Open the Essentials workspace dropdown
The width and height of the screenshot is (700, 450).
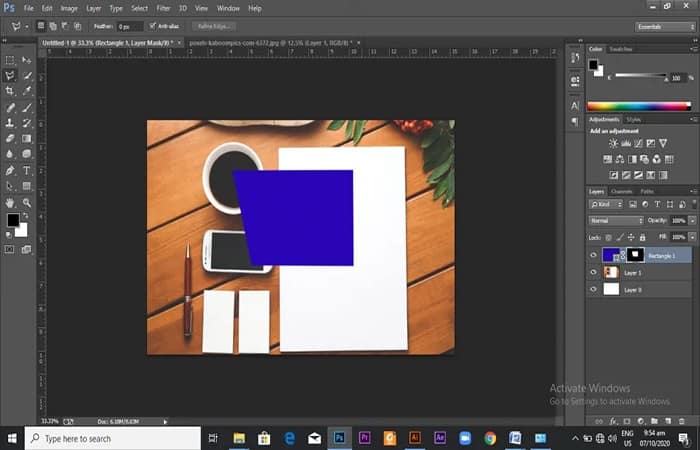(x=665, y=27)
